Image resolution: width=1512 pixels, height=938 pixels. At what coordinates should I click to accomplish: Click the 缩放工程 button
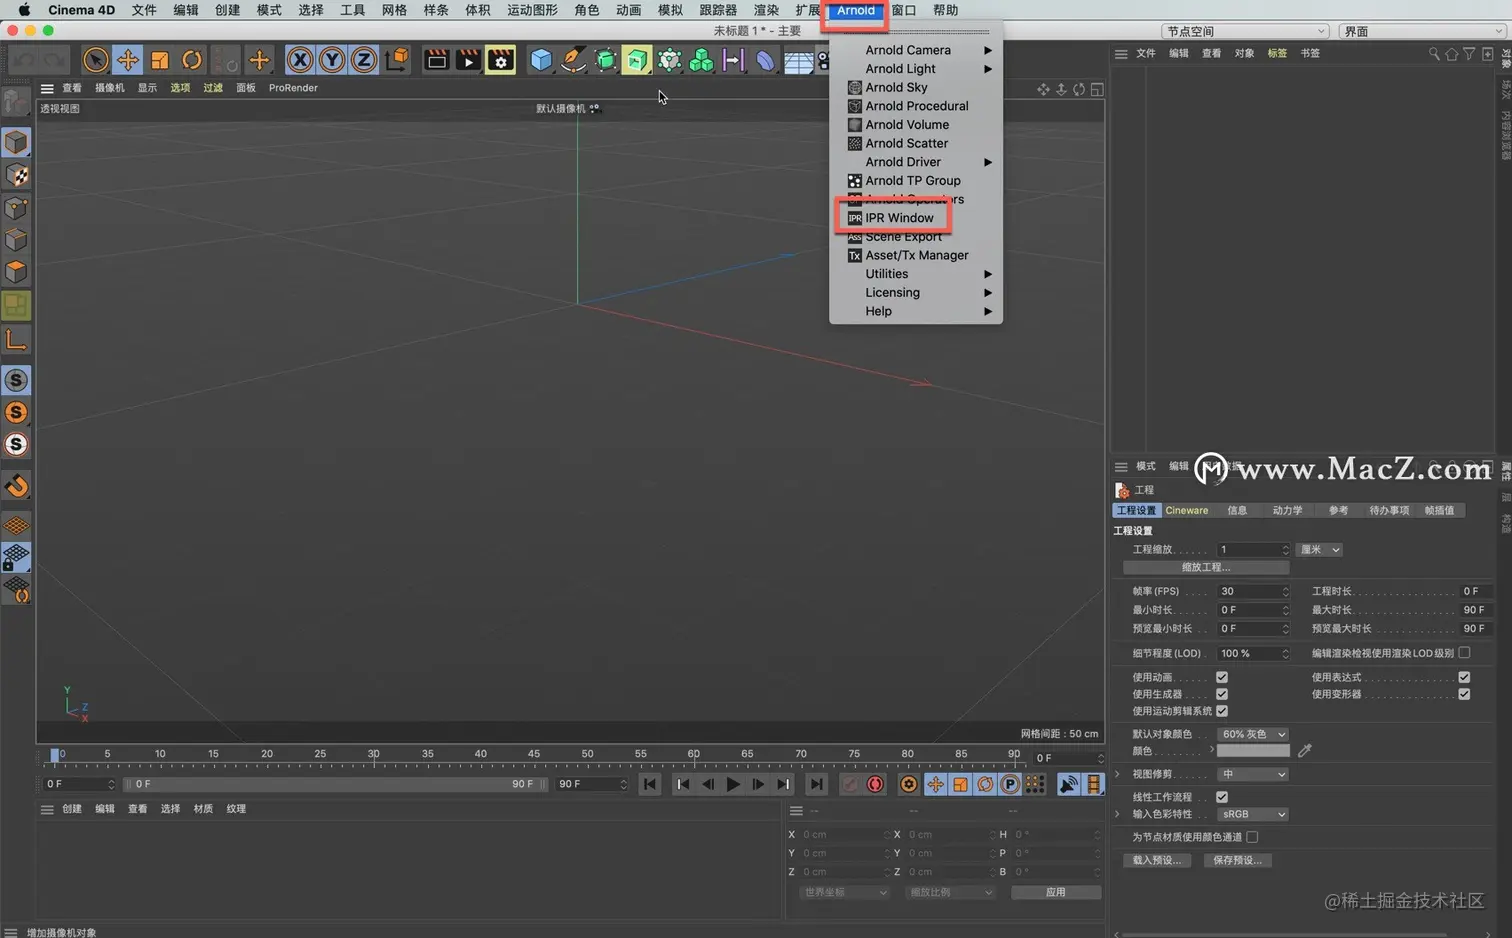point(1206,567)
